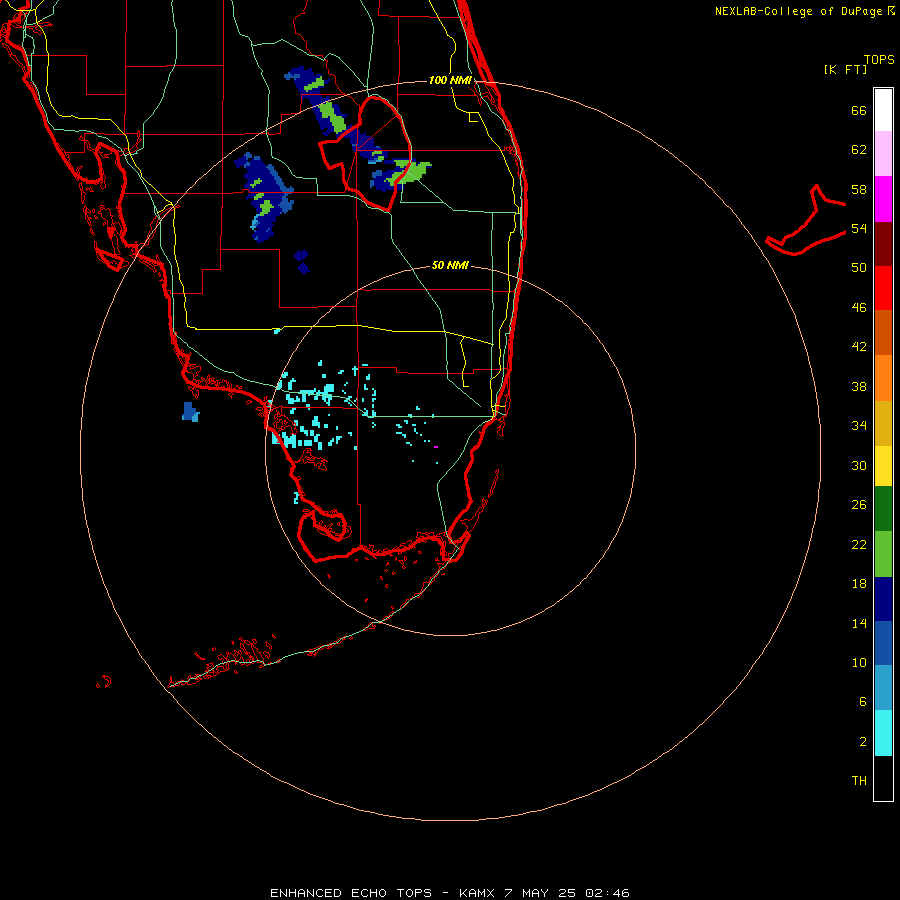The width and height of the screenshot is (900, 900).
Task: Click the 18 value on the legend
Action: [x=859, y=584]
